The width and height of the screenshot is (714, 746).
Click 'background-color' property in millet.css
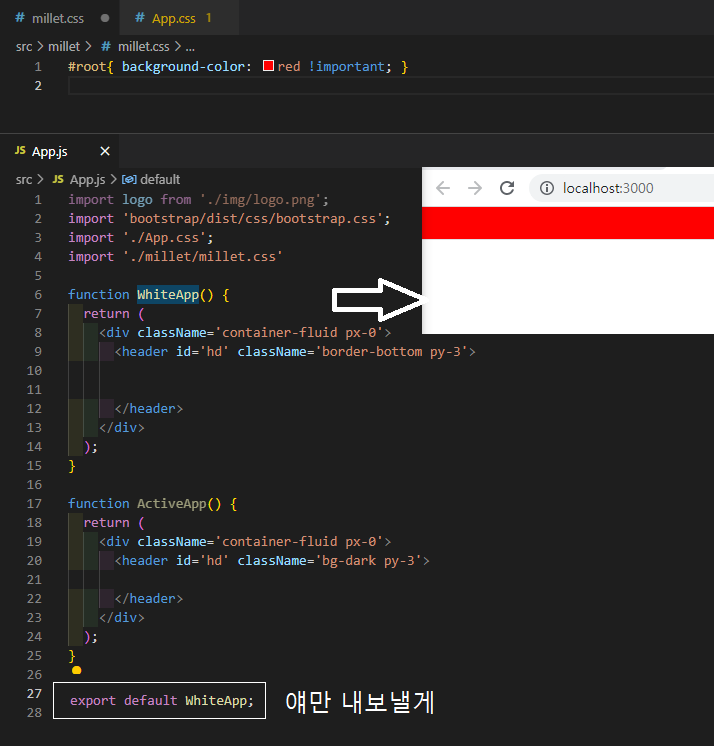coord(183,66)
